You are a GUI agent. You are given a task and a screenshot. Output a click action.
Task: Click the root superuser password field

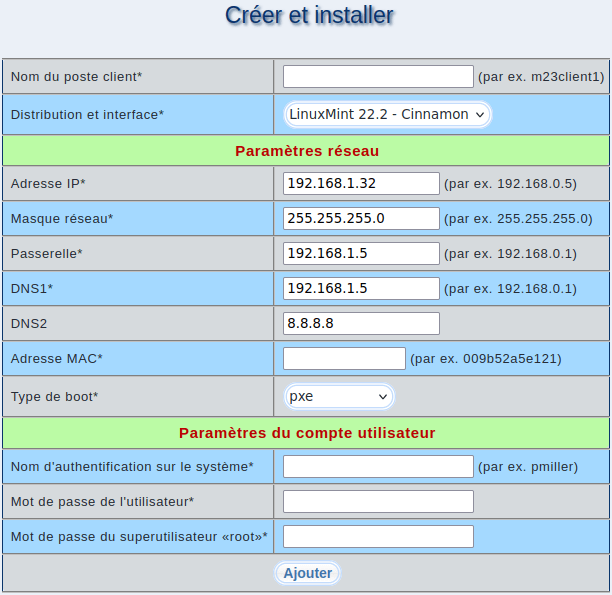click(378, 537)
